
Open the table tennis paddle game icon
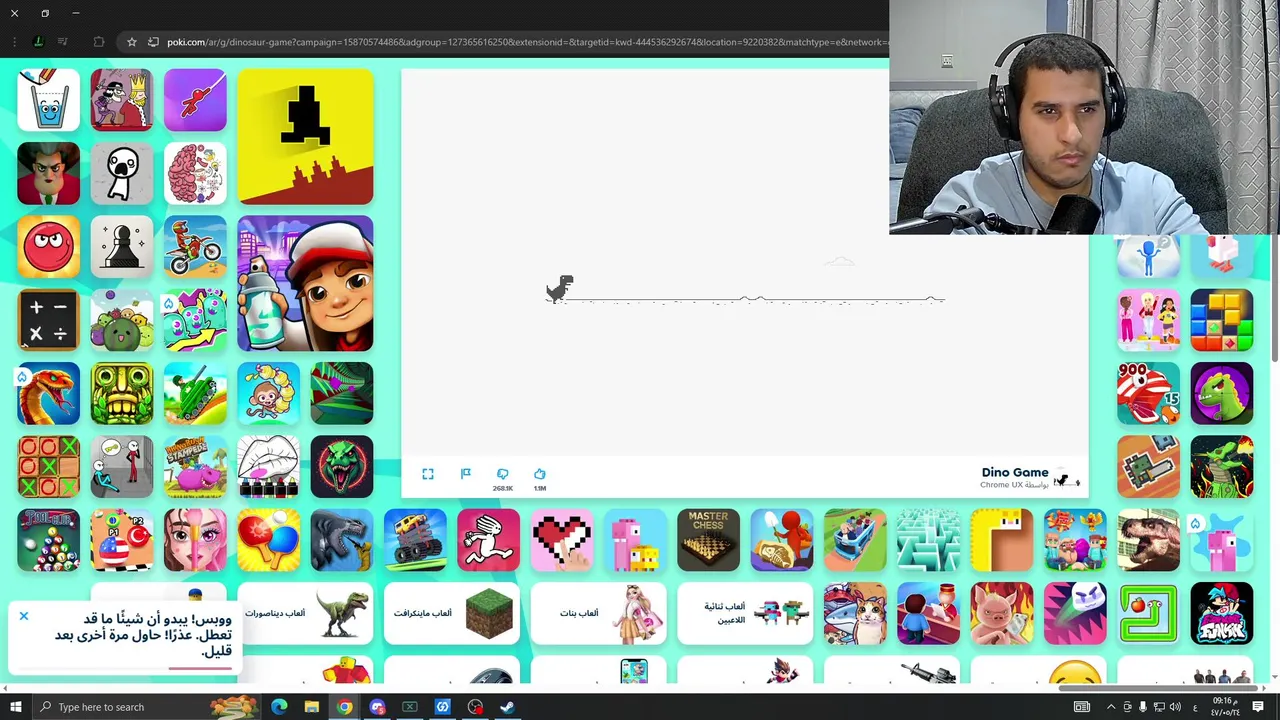268,540
